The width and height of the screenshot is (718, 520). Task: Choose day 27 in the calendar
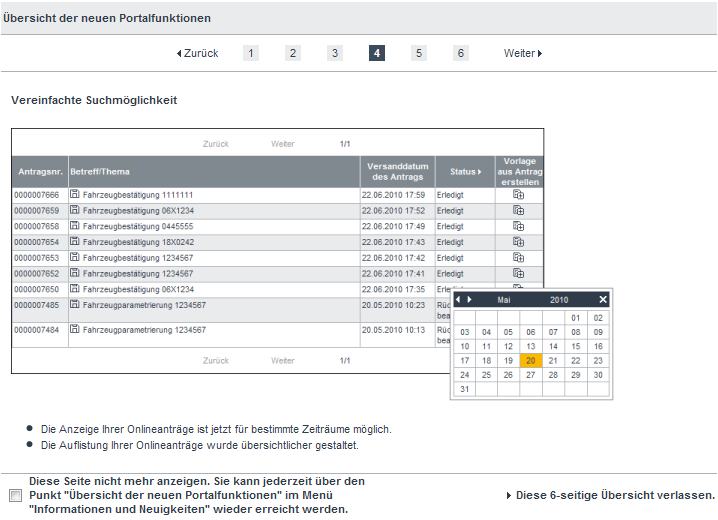point(531,375)
